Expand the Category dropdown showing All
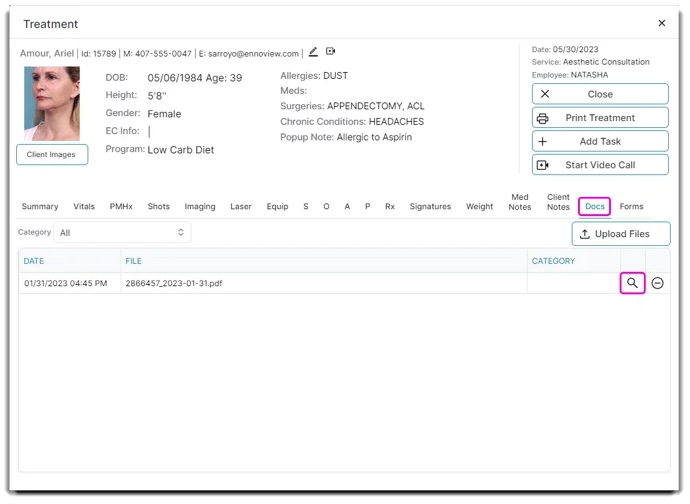690x504 pixels. 122,233
